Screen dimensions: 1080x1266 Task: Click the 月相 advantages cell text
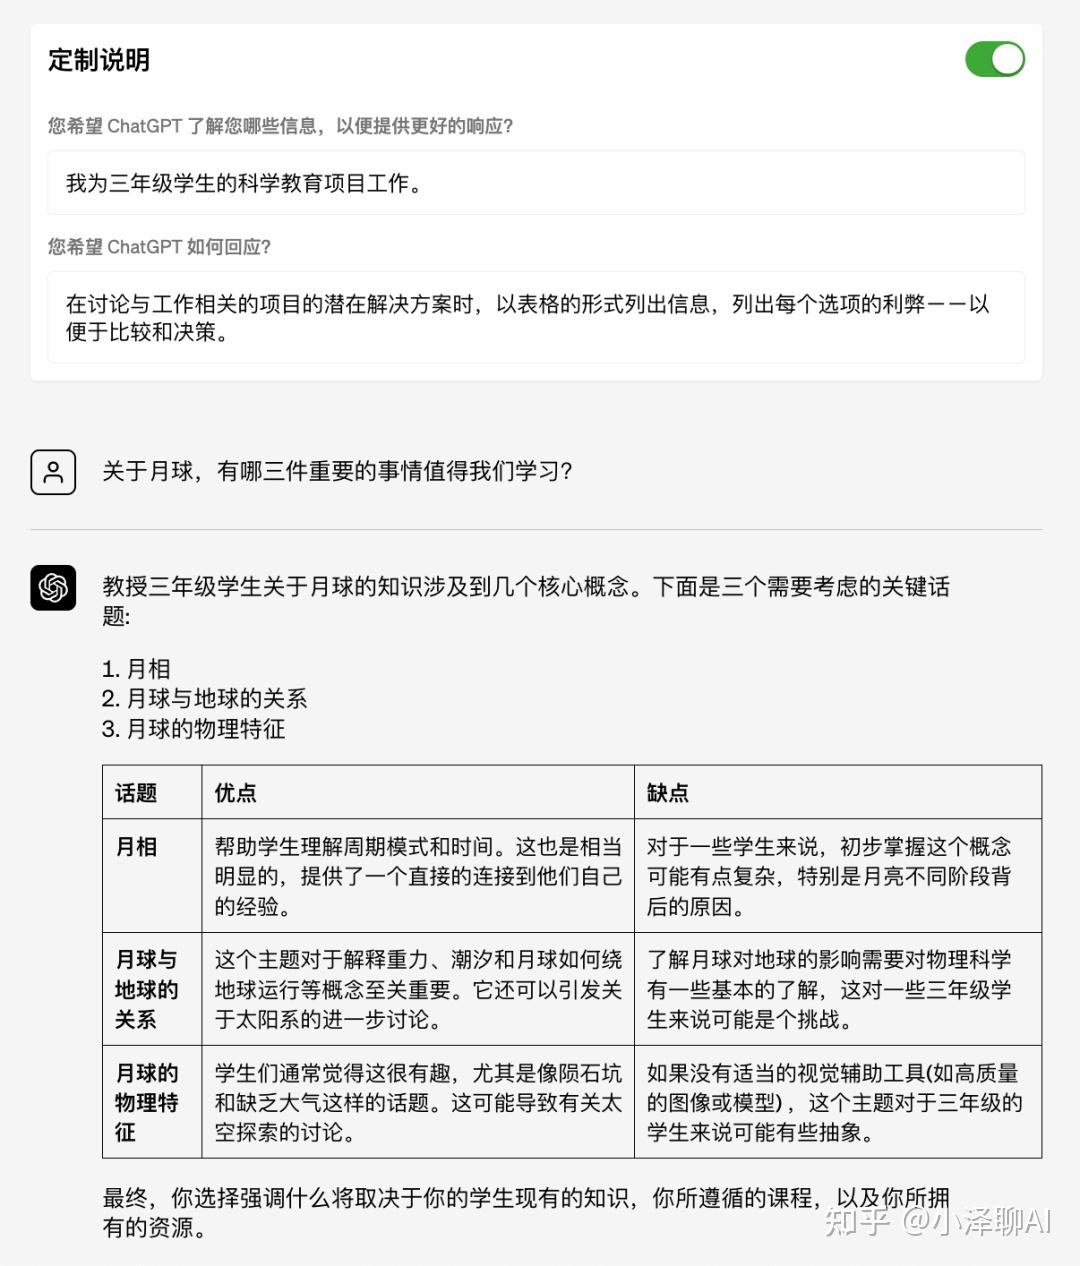[418, 876]
